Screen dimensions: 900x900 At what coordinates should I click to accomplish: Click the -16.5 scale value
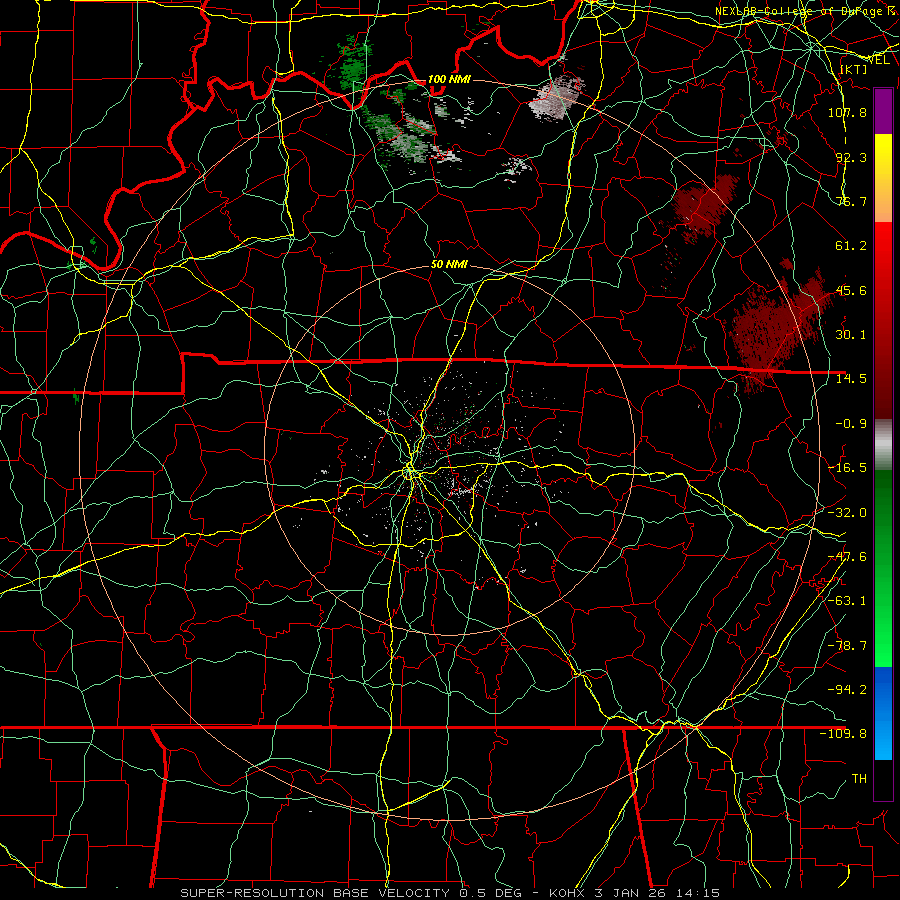(847, 468)
